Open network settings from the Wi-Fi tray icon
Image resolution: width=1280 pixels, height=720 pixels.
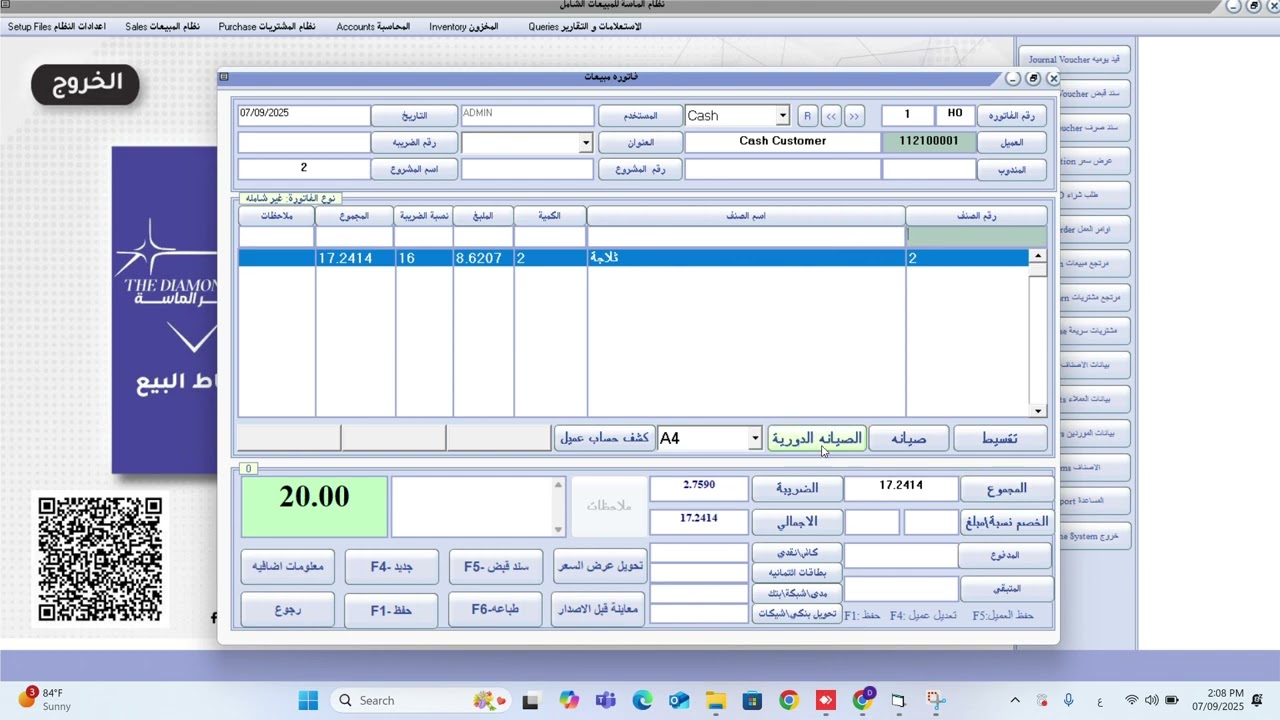(x=1132, y=700)
